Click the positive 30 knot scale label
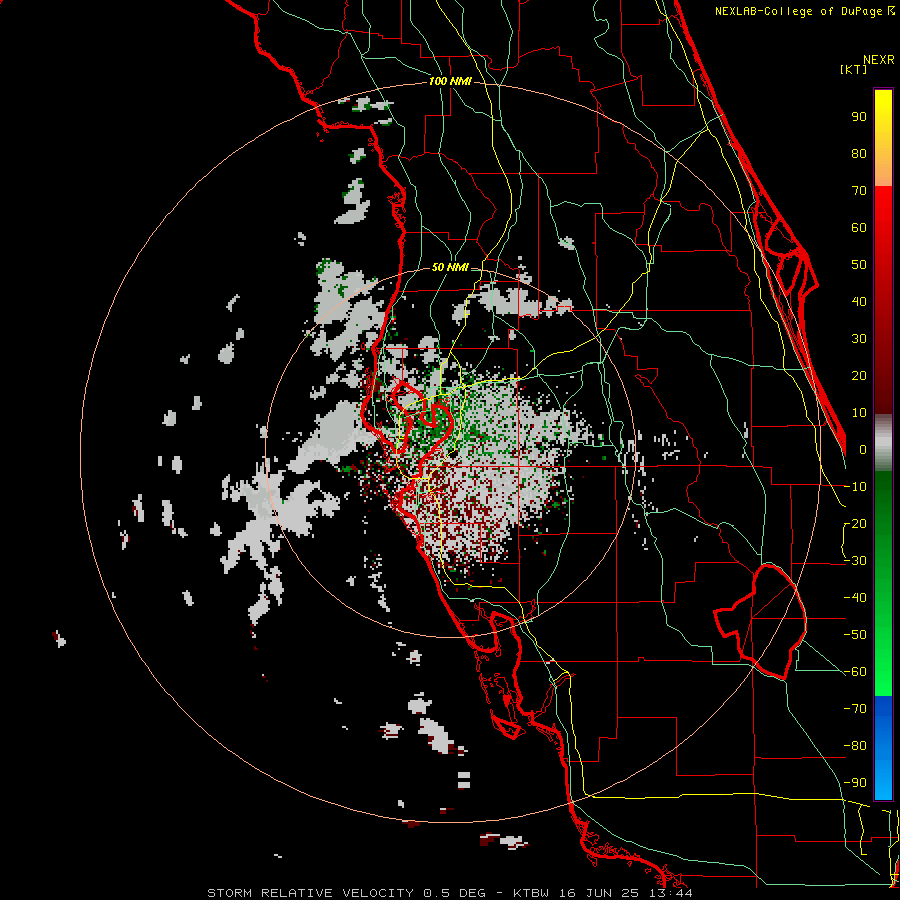 (x=859, y=339)
